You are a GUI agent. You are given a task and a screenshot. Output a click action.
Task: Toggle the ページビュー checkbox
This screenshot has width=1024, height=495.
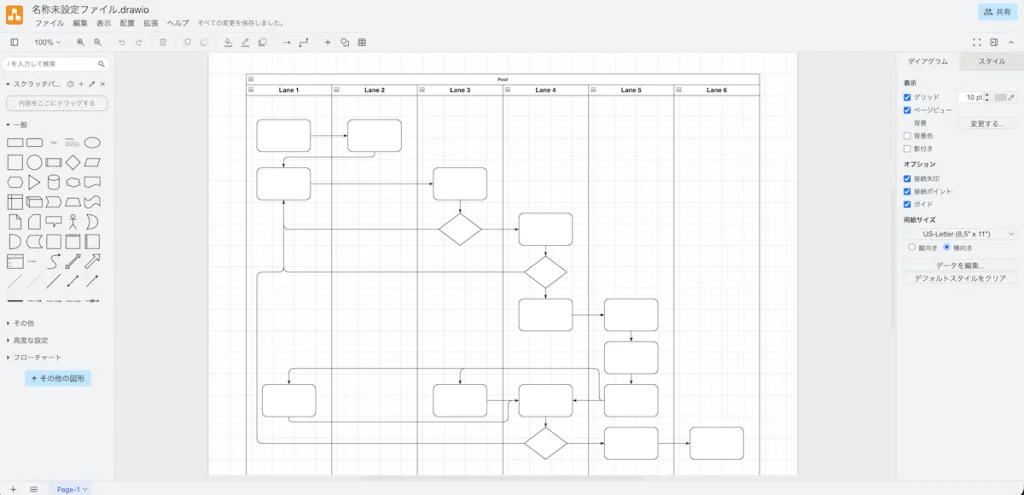click(907, 110)
